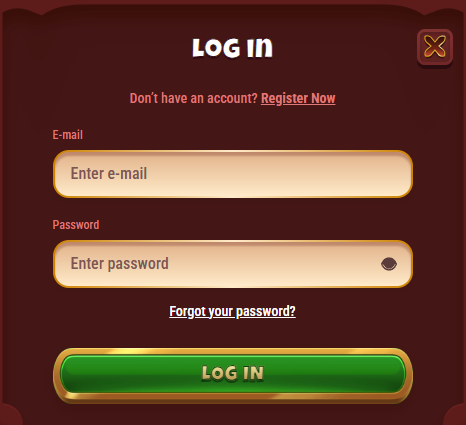Select the e-mail placeholder text area
This screenshot has height=425, width=466.
click(x=109, y=174)
